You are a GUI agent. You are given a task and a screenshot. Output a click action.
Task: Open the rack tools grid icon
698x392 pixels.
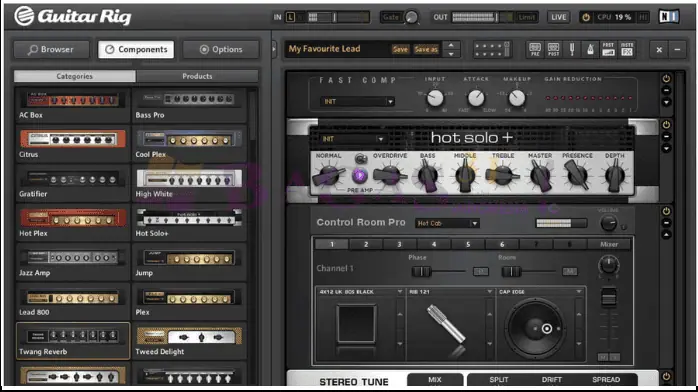click(x=492, y=49)
